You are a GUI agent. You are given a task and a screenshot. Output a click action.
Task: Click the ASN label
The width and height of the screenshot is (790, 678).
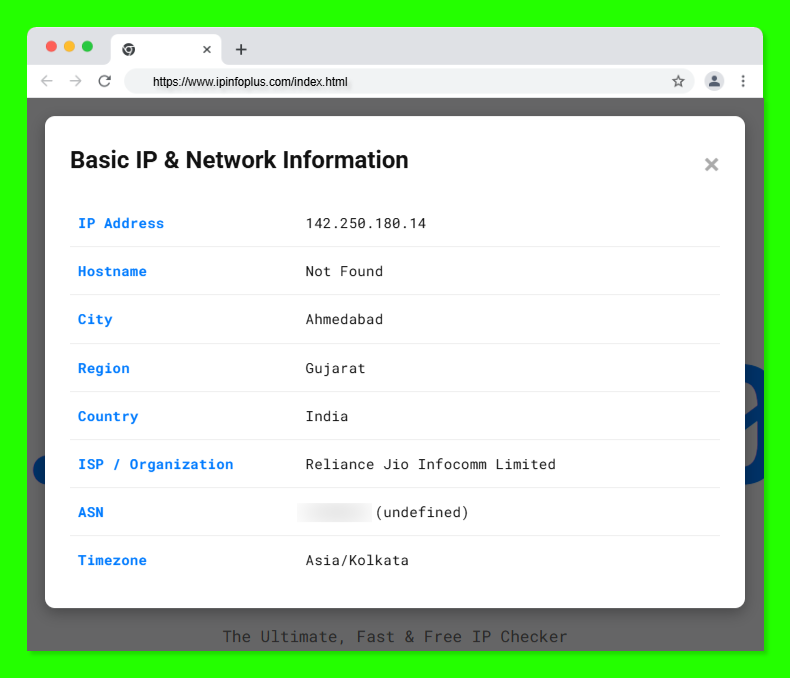(x=91, y=512)
